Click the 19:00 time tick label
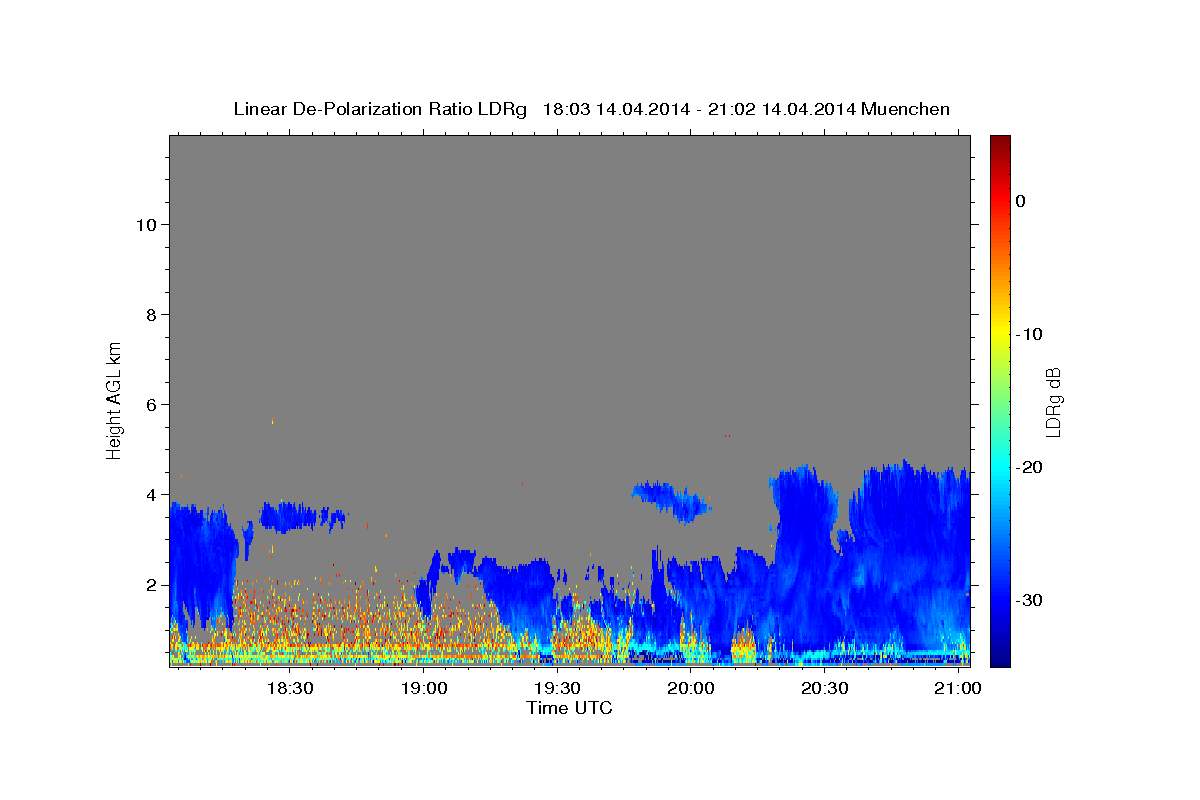 [x=424, y=689]
